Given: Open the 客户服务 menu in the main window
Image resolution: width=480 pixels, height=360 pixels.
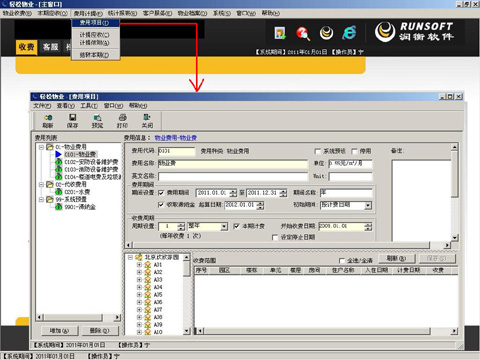Looking at the screenshot, I should pyautogui.click(x=157, y=13).
